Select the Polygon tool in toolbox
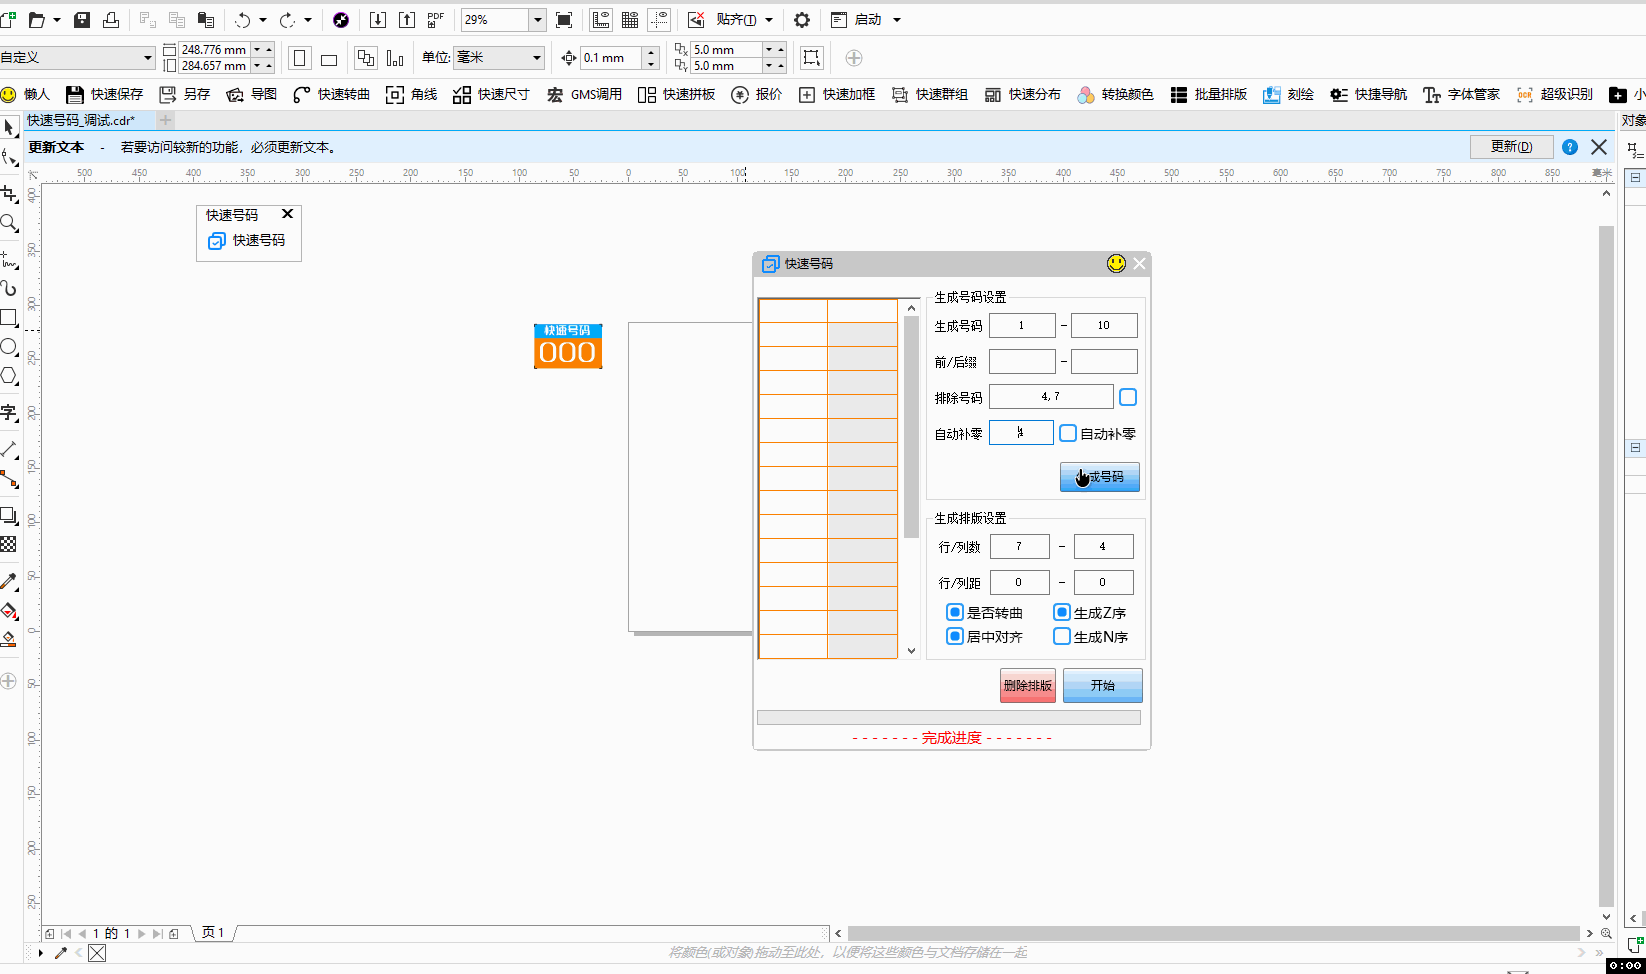Screen dimensions: 1646x974 point(9,376)
